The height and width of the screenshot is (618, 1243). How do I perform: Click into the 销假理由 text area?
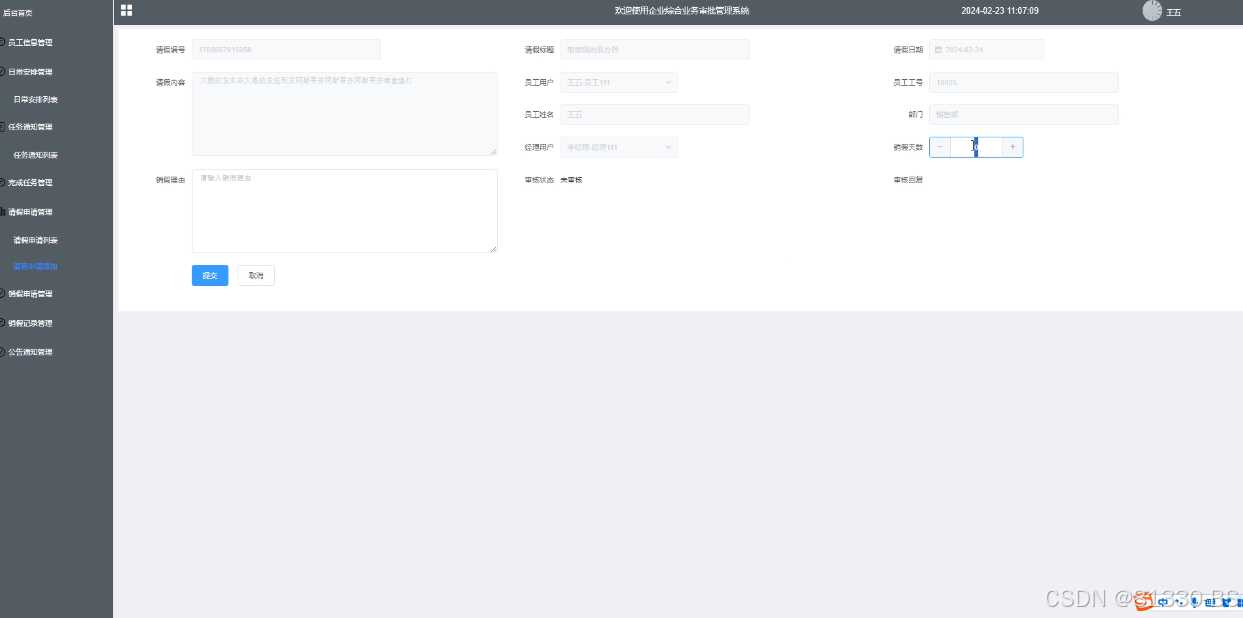coord(345,211)
